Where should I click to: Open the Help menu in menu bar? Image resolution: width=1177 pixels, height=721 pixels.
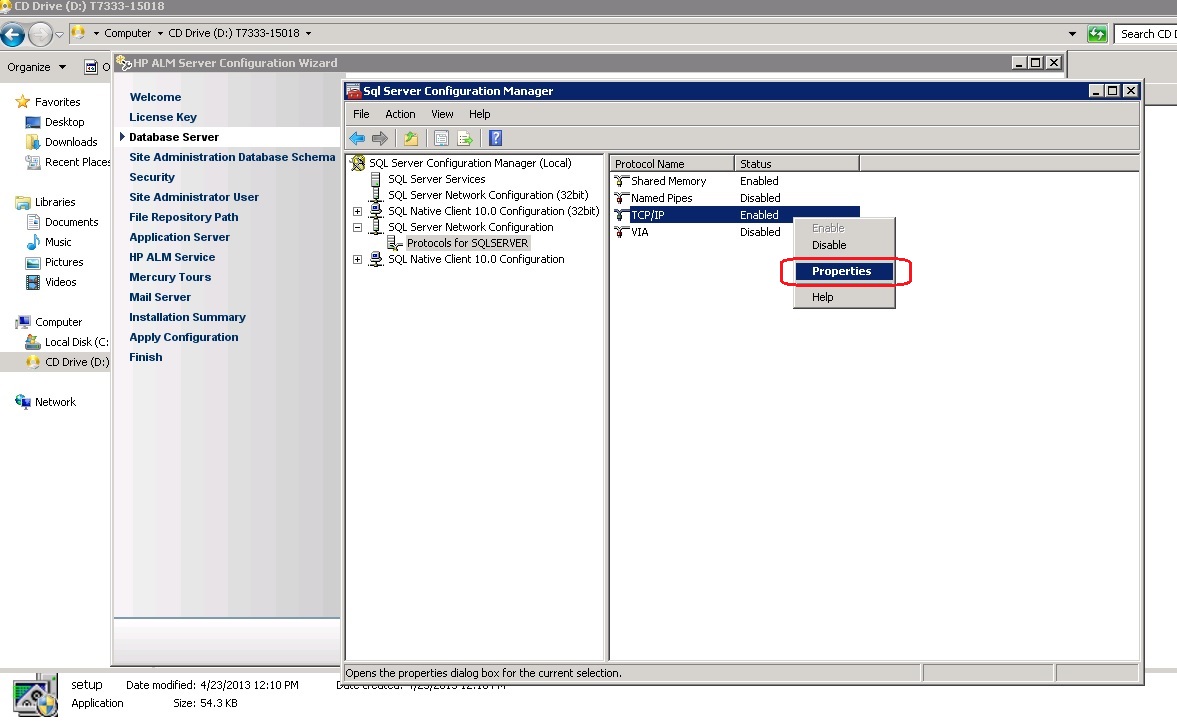[x=480, y=114]
